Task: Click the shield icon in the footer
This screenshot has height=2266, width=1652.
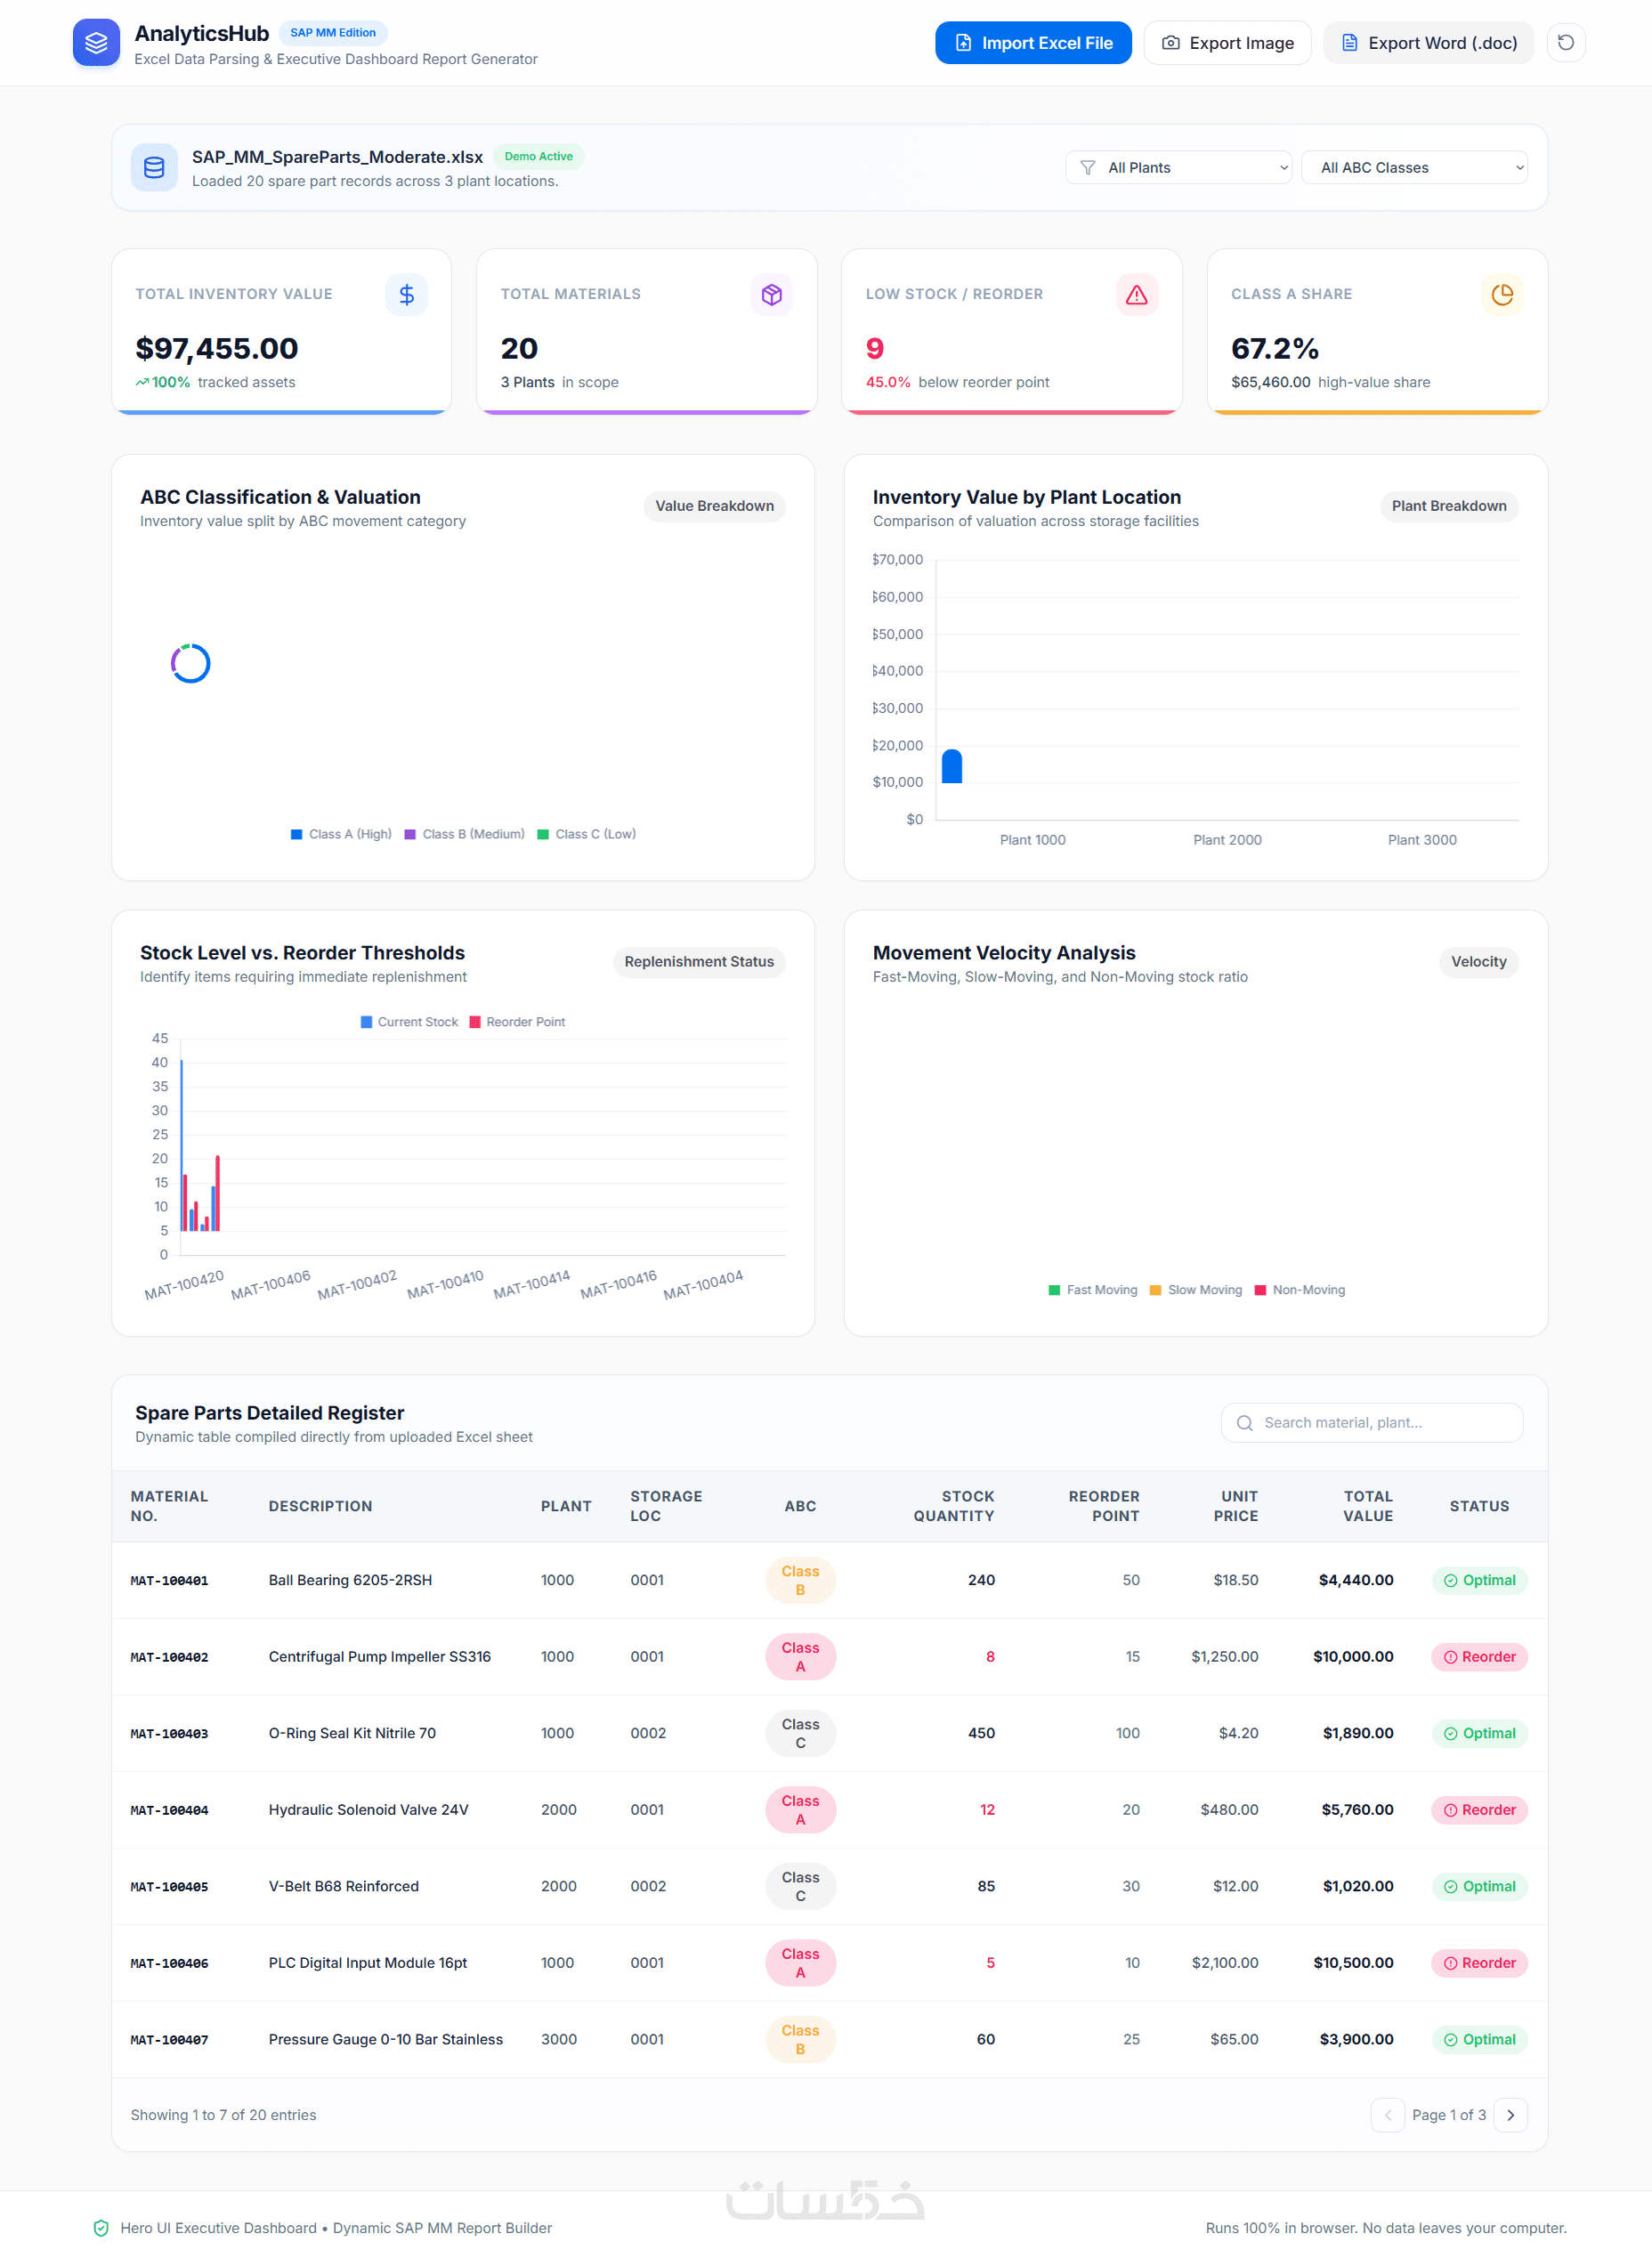Action: coord(101,2228)
